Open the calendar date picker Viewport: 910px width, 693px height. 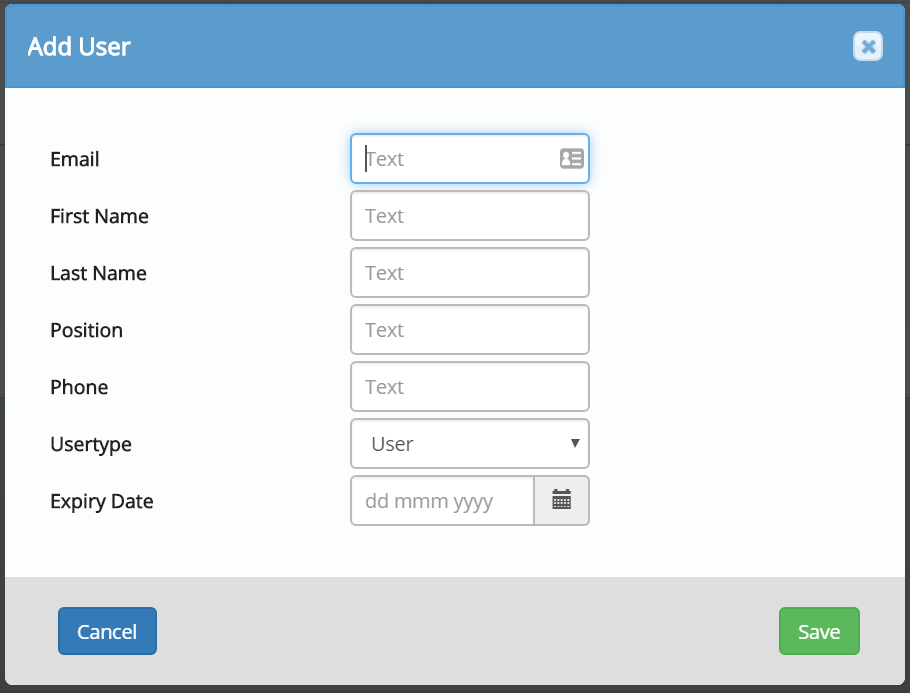click(x=561, y=500)
